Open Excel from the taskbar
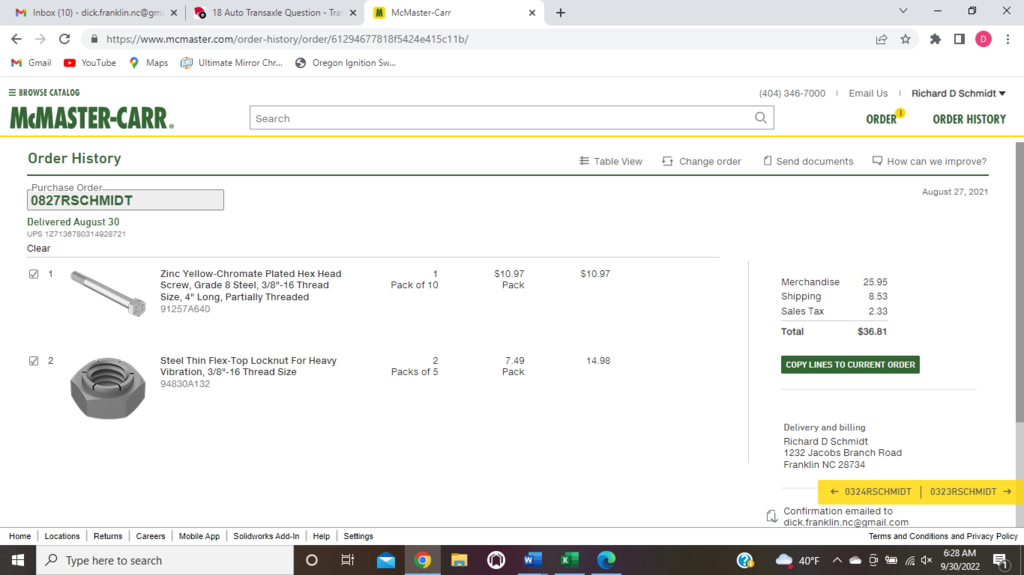 (x=569, y=560)
